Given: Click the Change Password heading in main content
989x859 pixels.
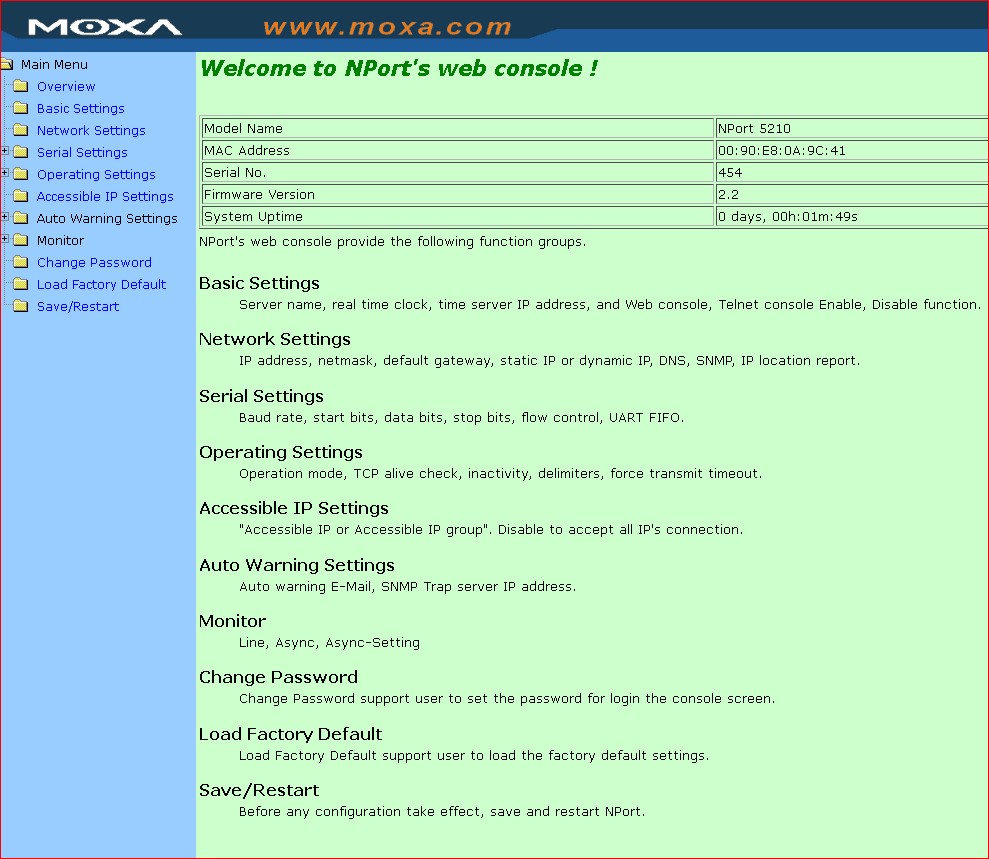Looking at the screenshot, I should coord(278,677).
